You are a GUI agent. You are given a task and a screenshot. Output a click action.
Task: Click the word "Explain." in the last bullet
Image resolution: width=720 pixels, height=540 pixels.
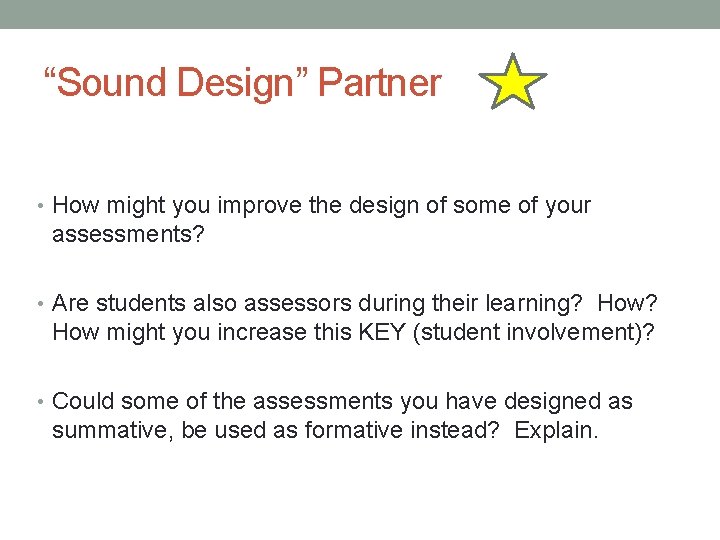[554, 431]
